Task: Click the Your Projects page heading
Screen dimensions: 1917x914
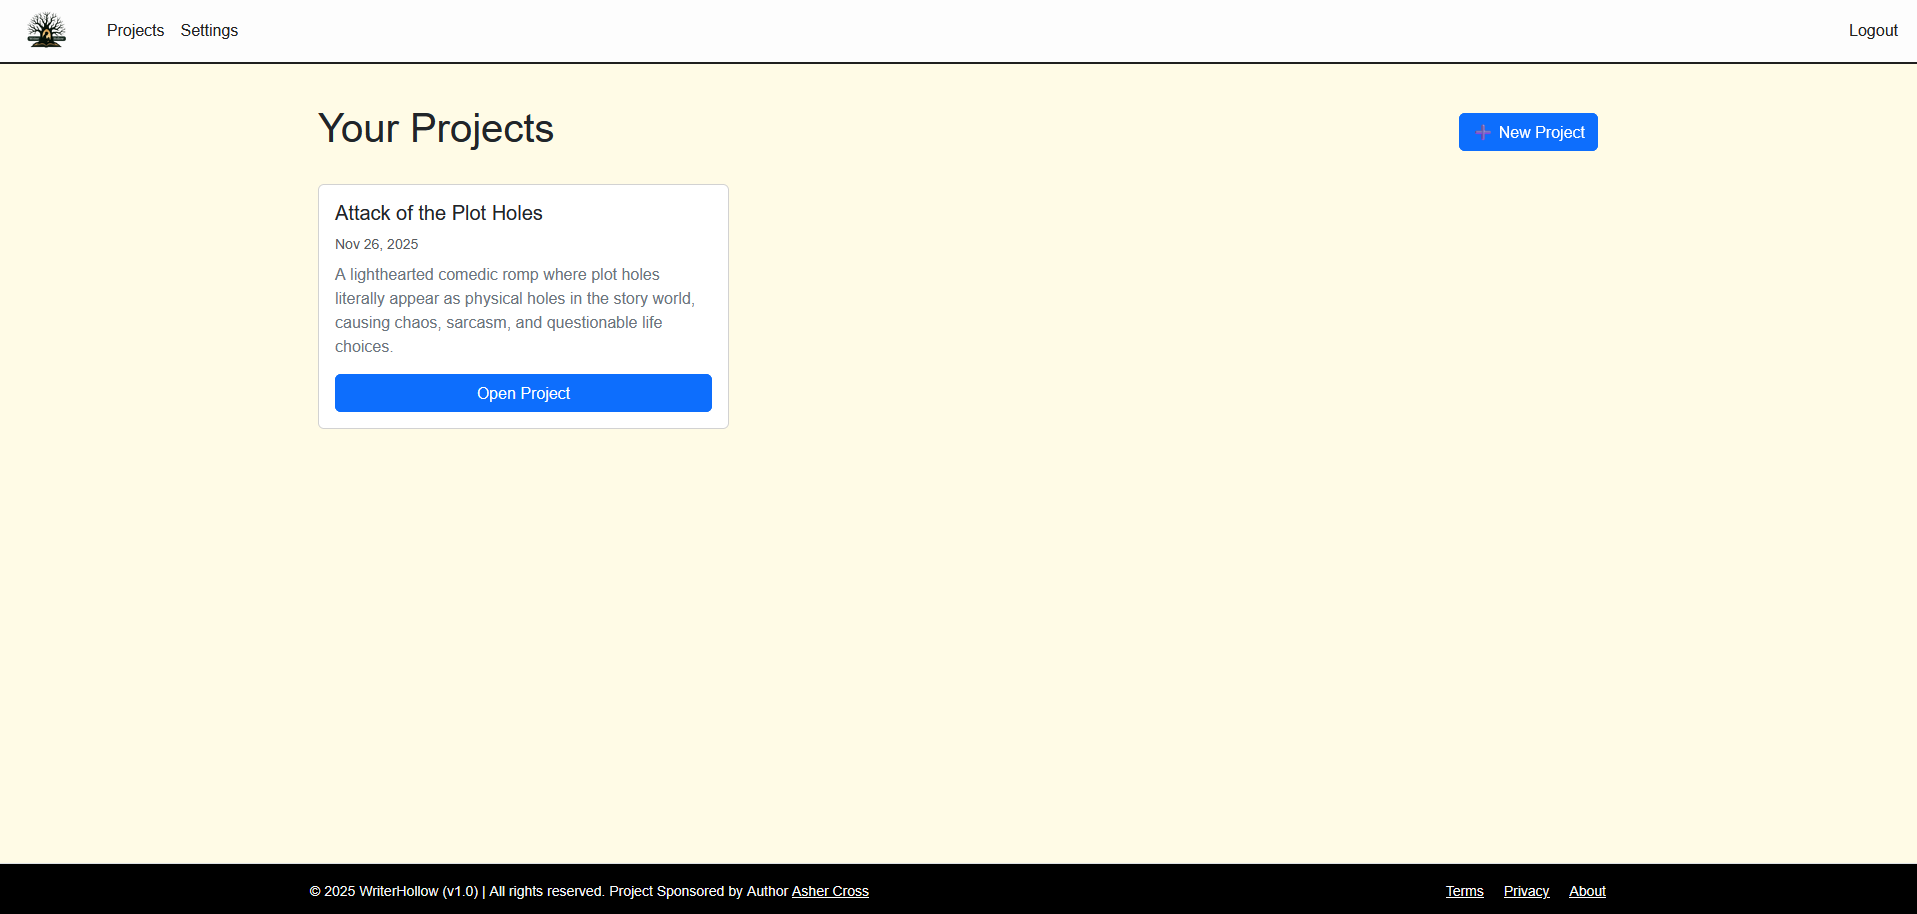Action: pos(435,129)
